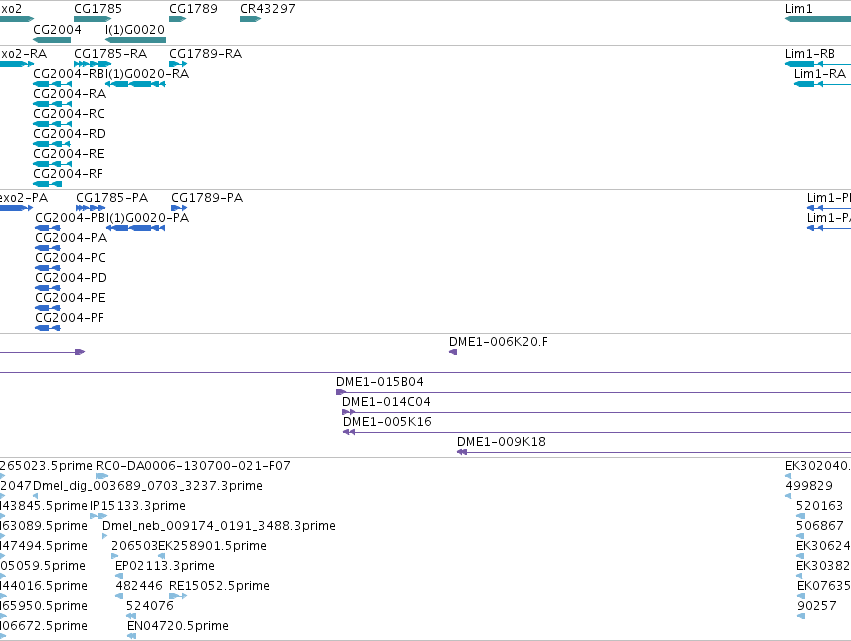Screen dimensions: 851x641
Task: Select protein CG1789-PA
Action: (179, 208)
